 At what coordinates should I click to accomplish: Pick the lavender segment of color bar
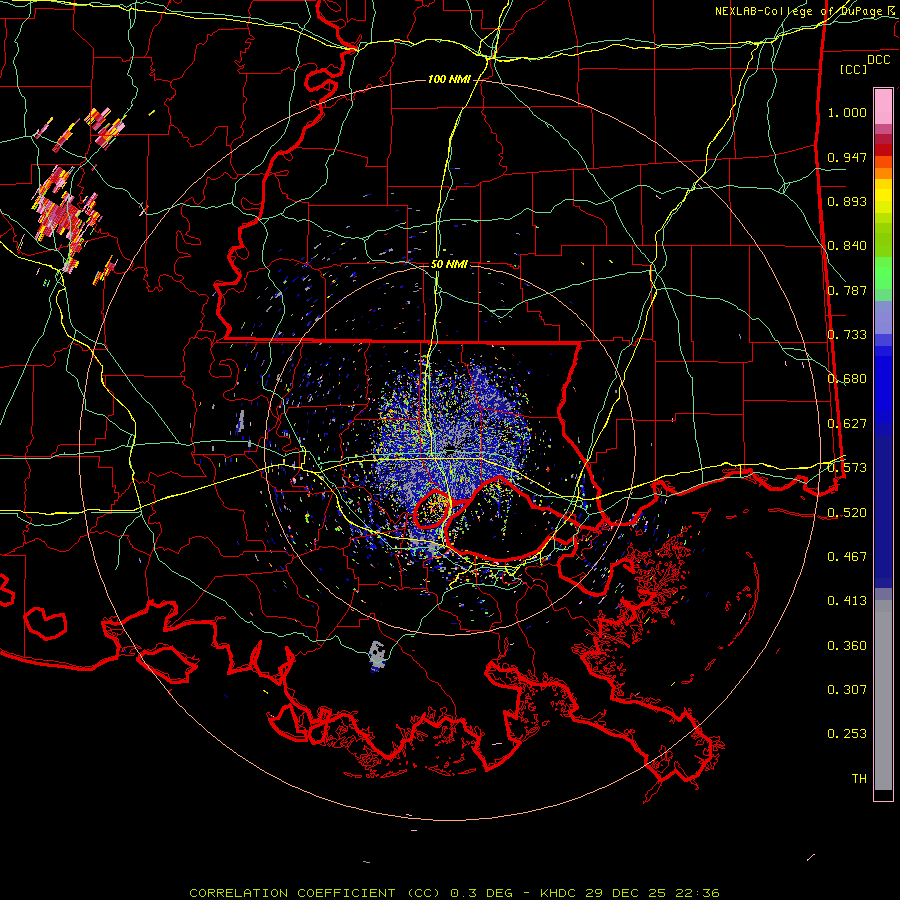click(x=883, y=317)
